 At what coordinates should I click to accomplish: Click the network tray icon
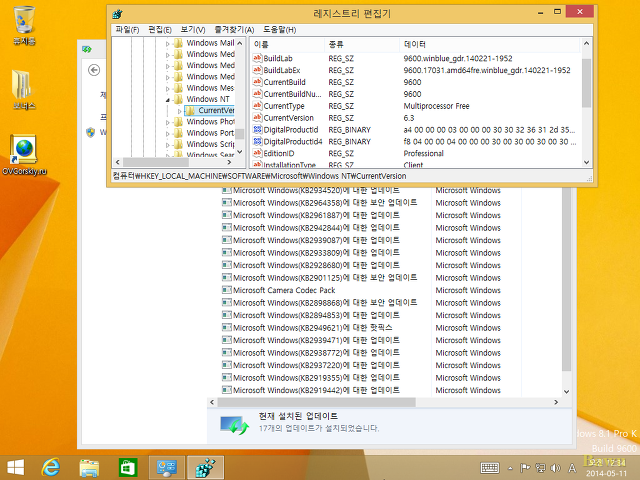pyautogui.click(x=541, y=468)
